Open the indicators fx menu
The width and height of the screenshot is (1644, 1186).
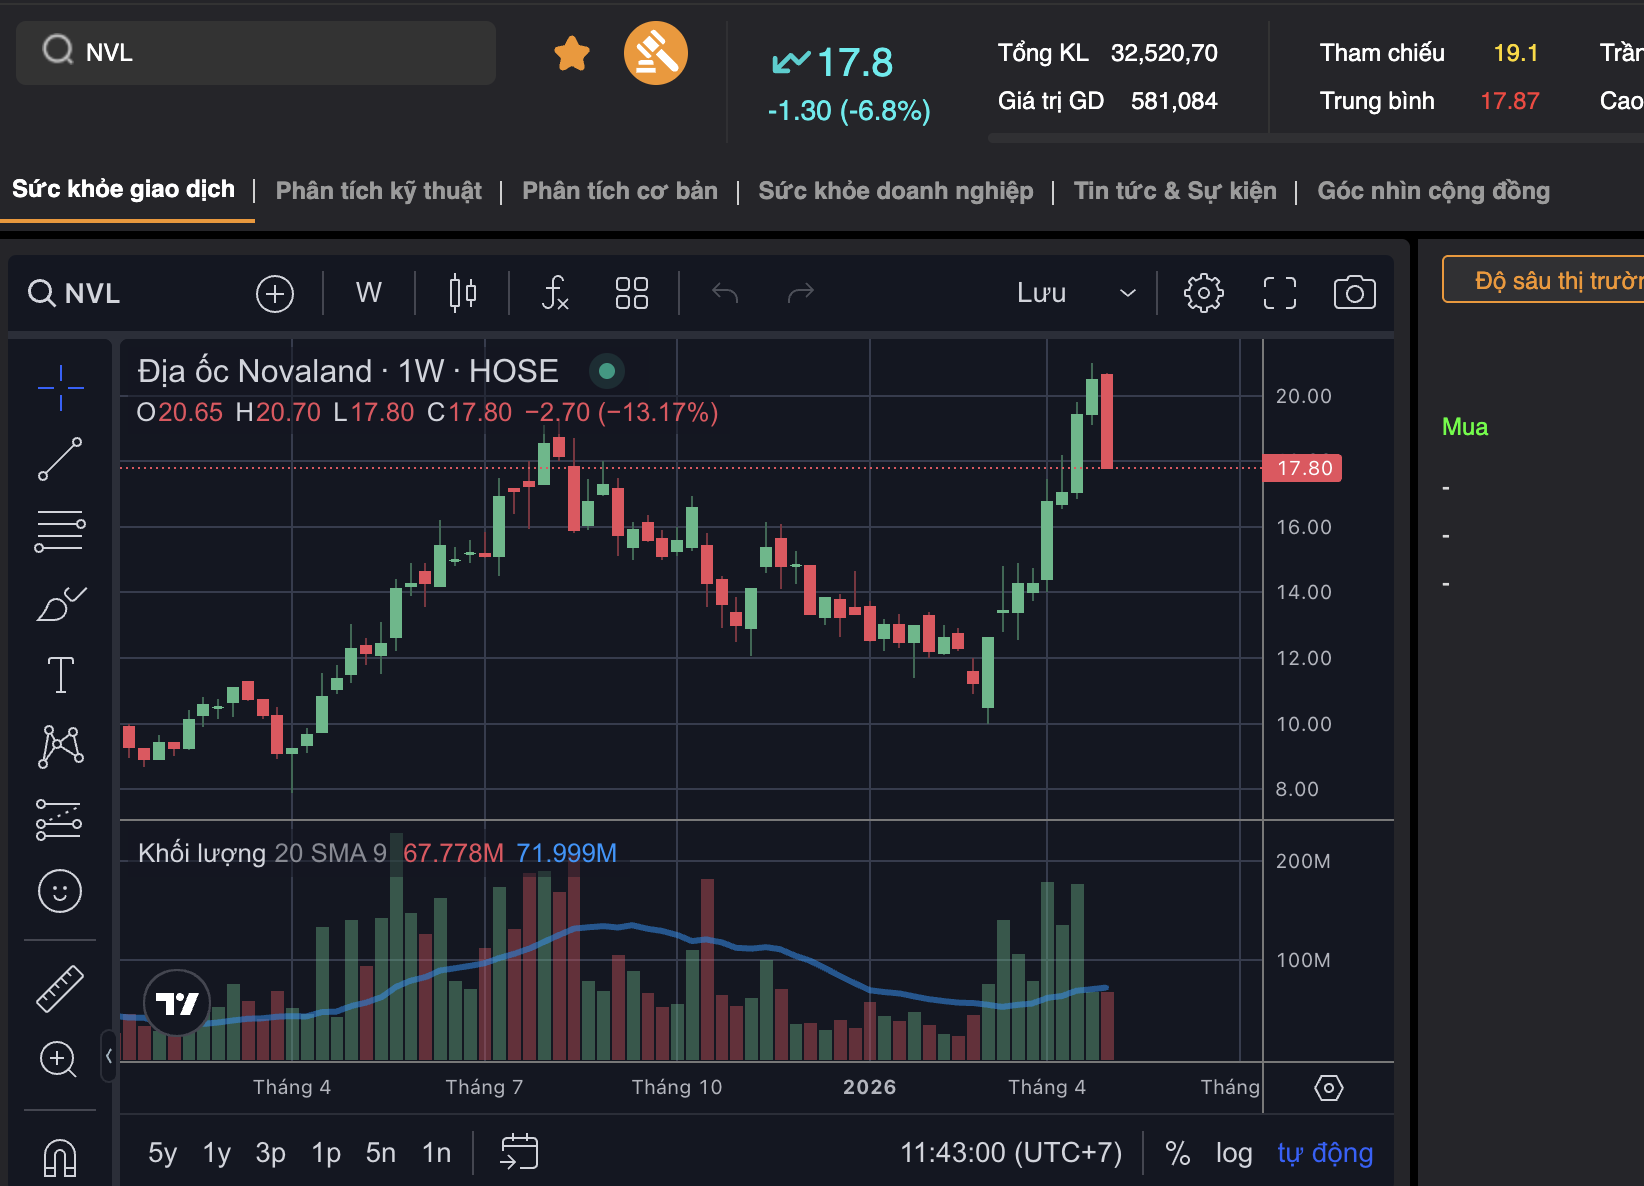pyautogui.click(x=555, y=293)
